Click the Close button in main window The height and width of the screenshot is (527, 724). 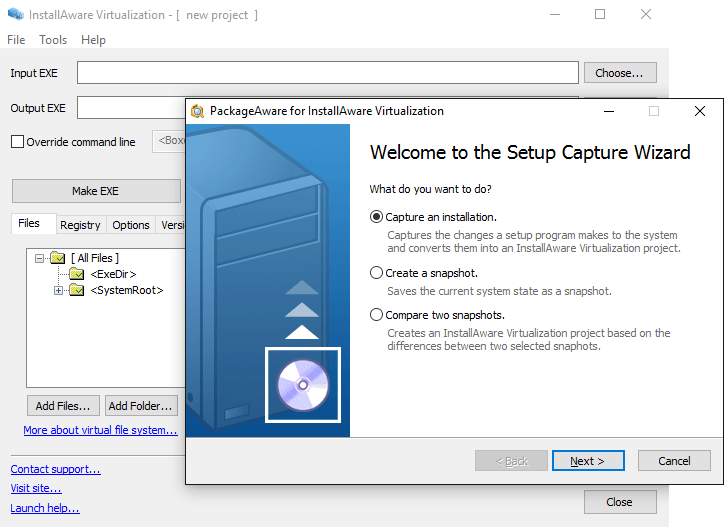point(620,502)
